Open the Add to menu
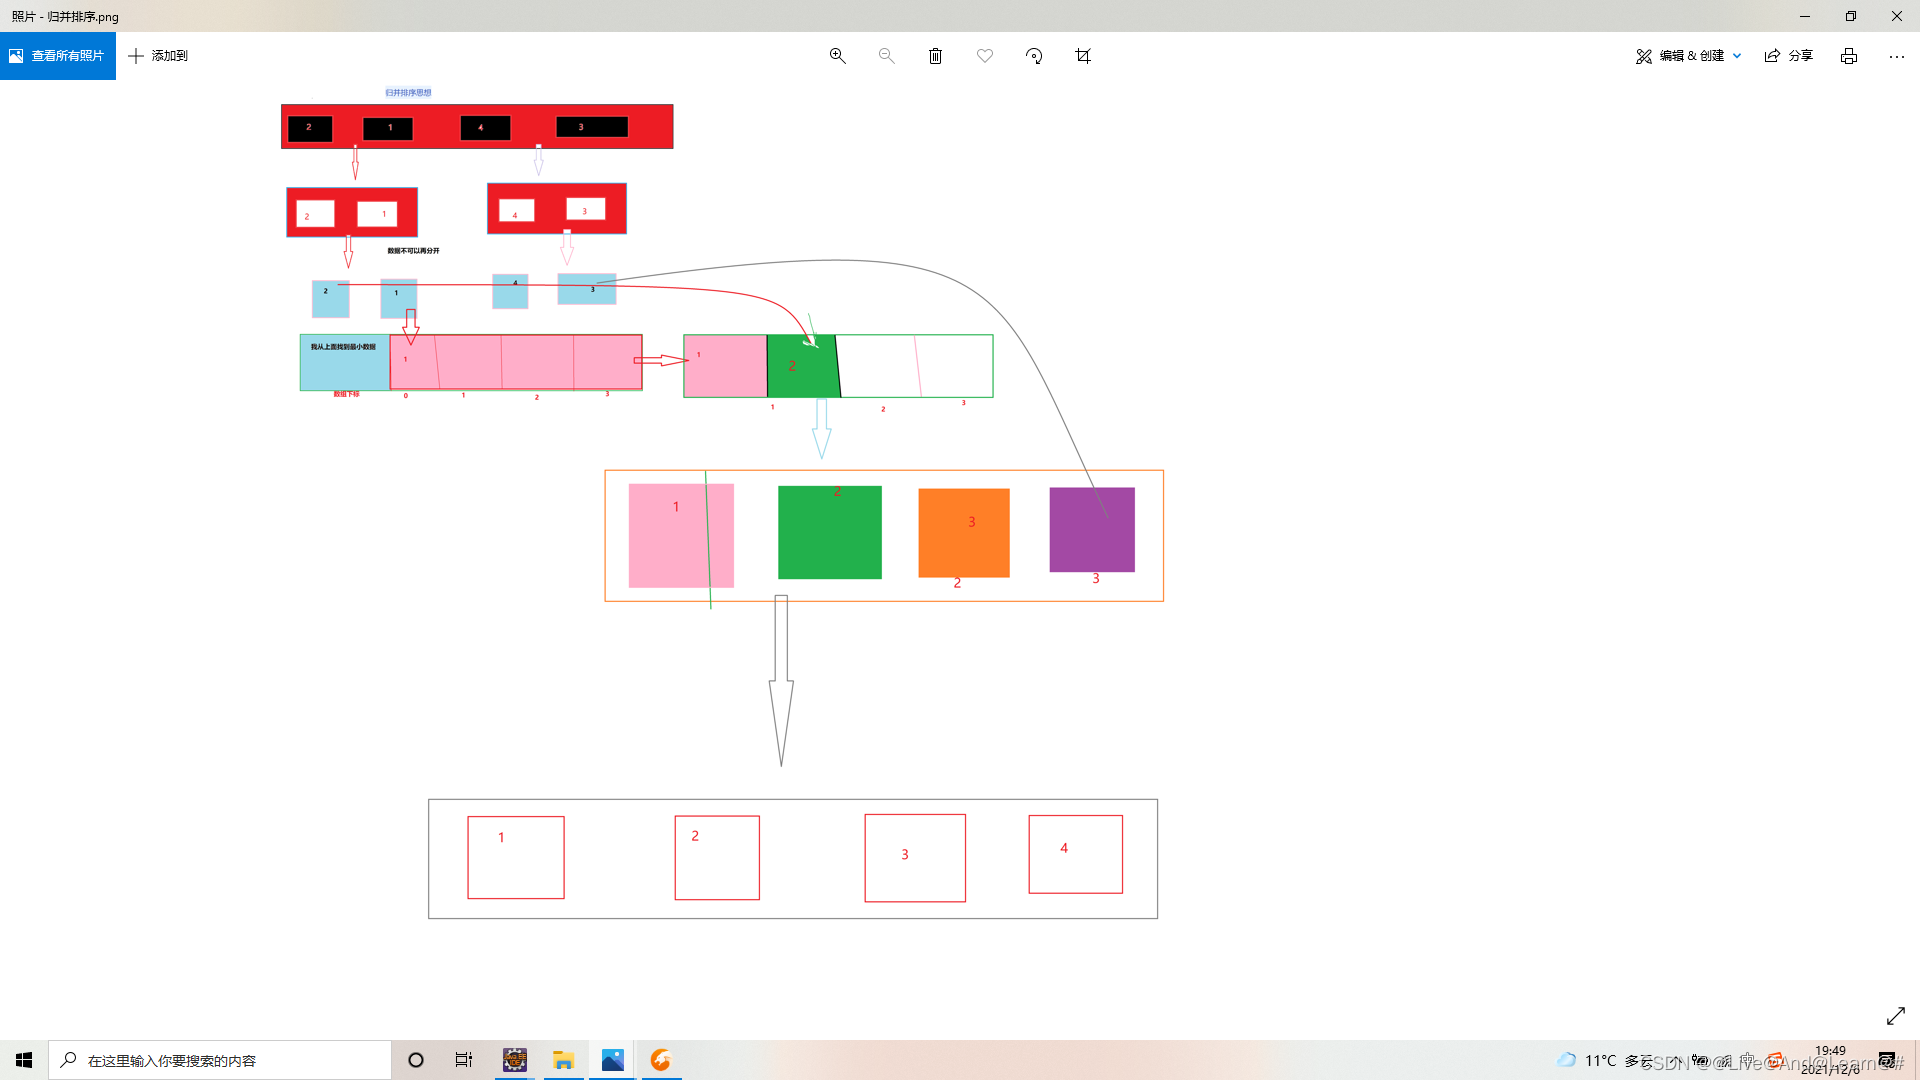The height and width of the screenshot is (1080, 1920). (x=158, y=56)
